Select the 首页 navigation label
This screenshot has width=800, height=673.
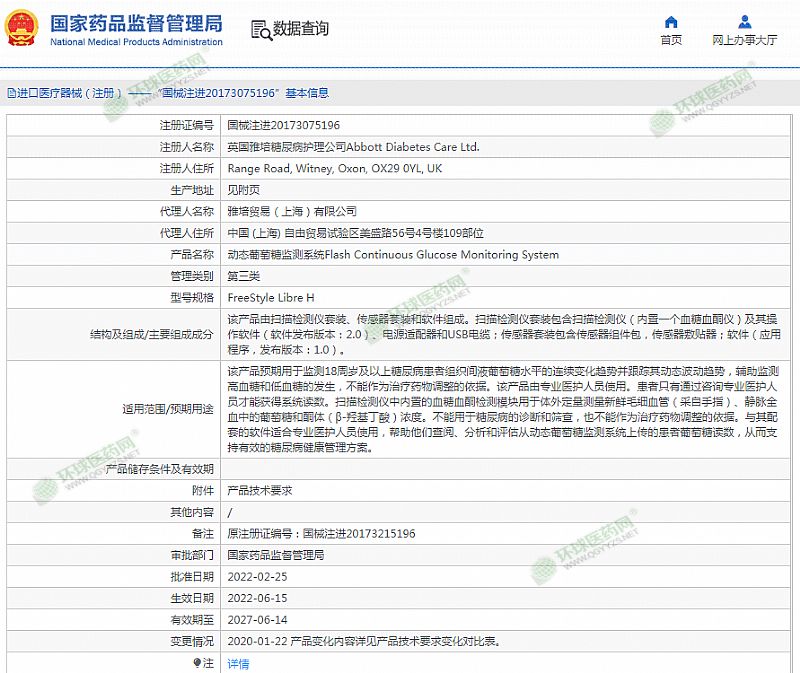click(671, 41)
